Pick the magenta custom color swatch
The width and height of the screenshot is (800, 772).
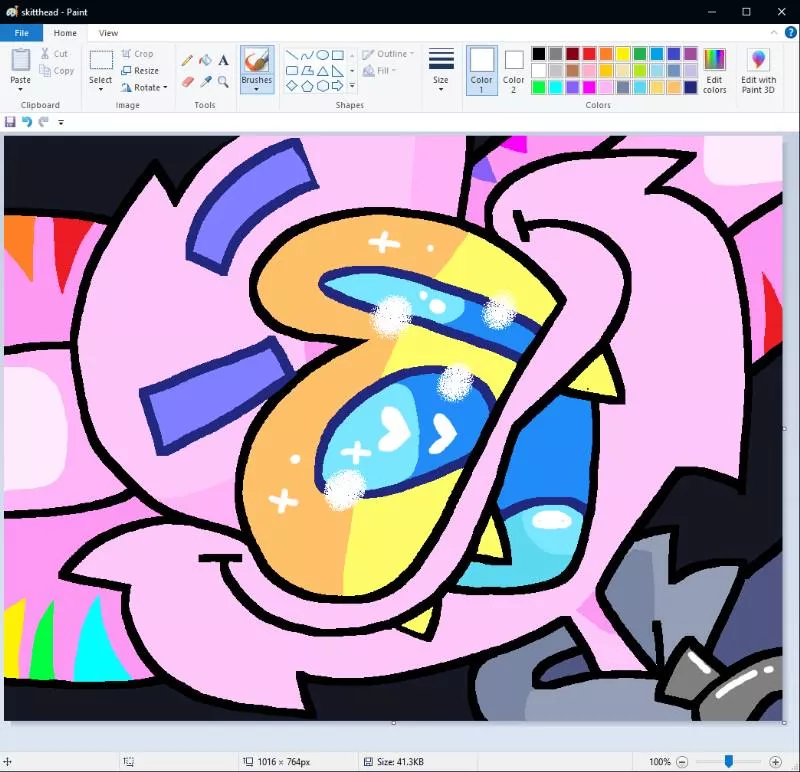(589, 87)
